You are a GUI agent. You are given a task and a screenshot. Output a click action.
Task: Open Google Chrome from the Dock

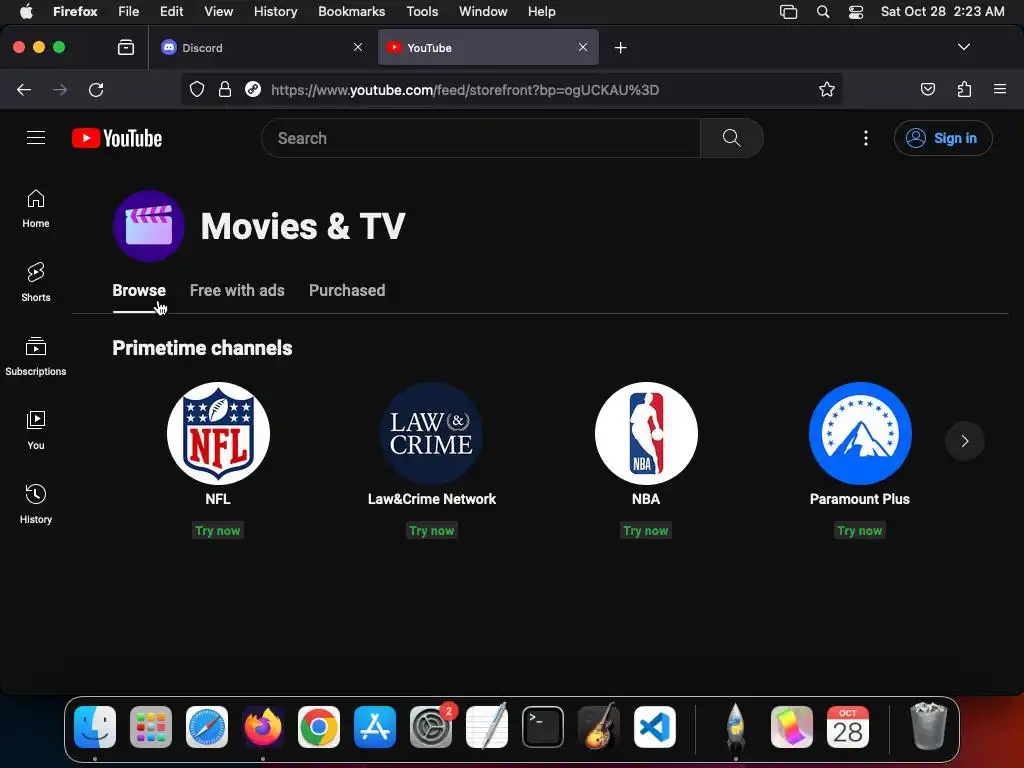(x=319, y=727)
